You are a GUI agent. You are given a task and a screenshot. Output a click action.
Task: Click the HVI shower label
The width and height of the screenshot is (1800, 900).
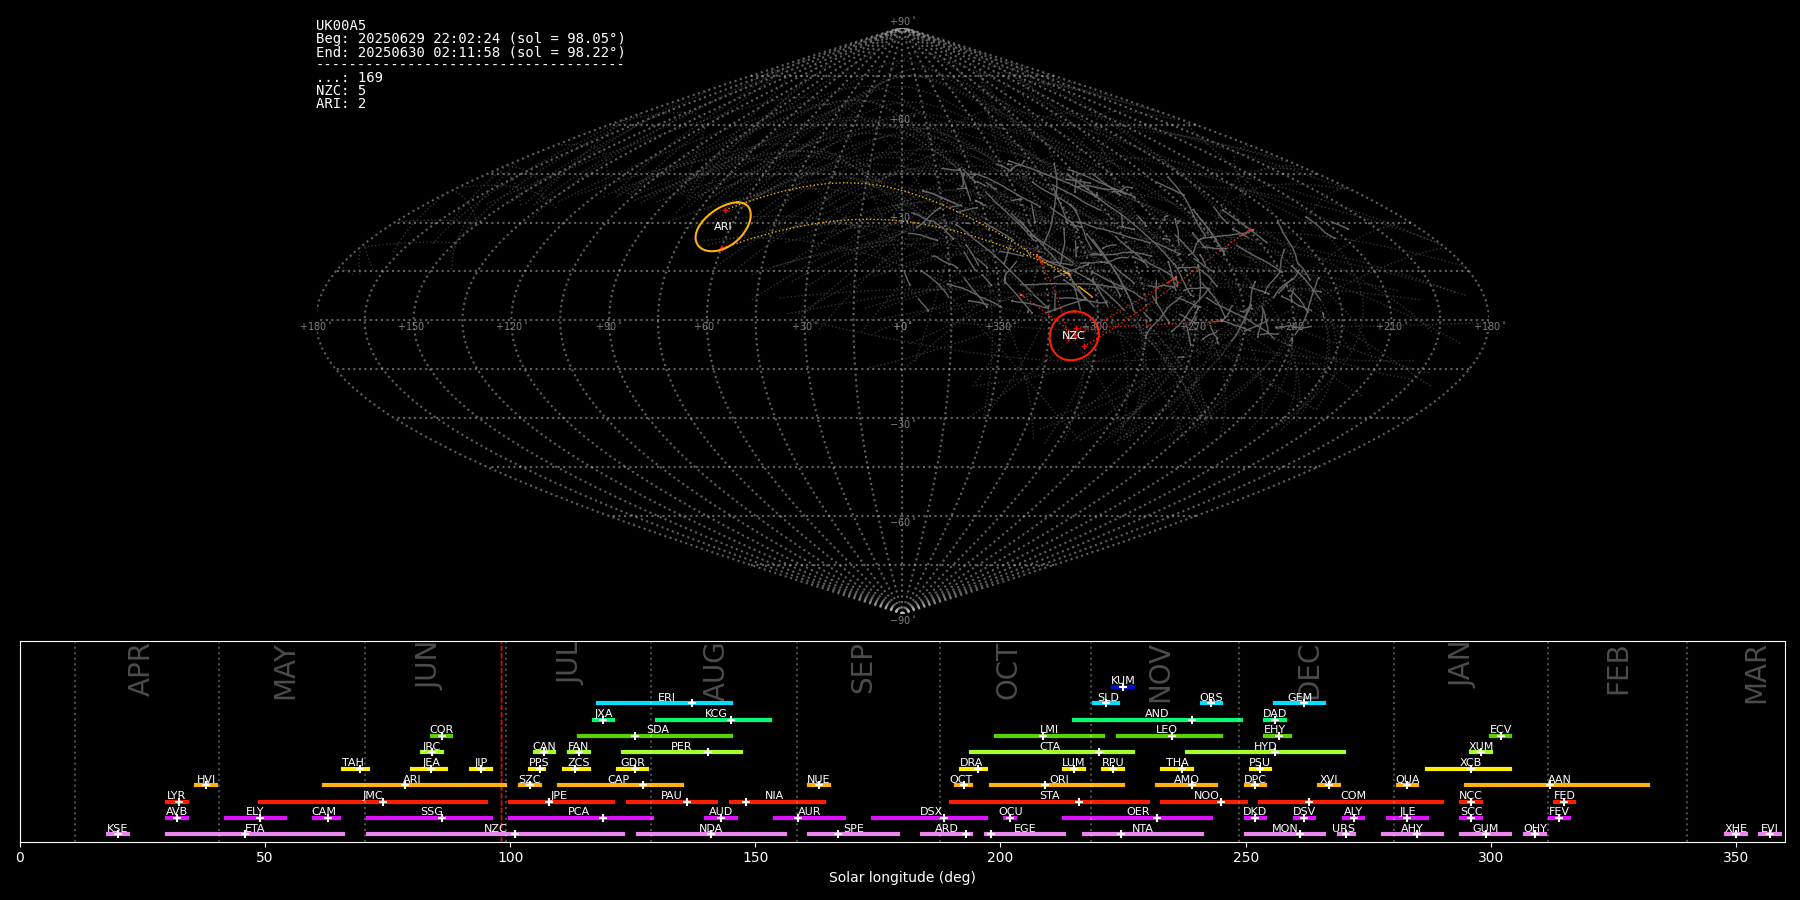(x=206, y=780)
